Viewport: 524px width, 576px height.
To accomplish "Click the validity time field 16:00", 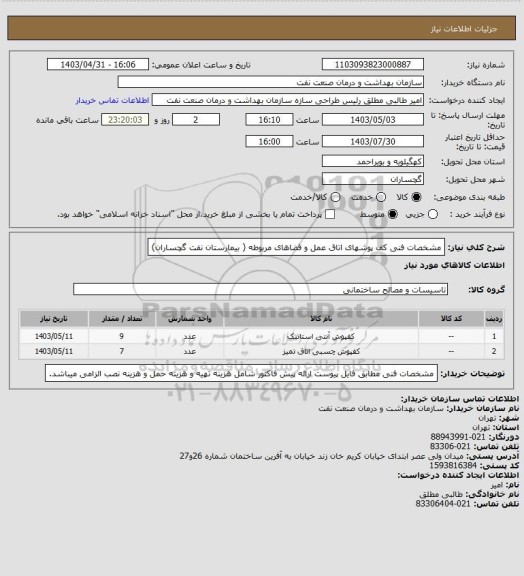I will pyautogui.click(x=269, y=141).
